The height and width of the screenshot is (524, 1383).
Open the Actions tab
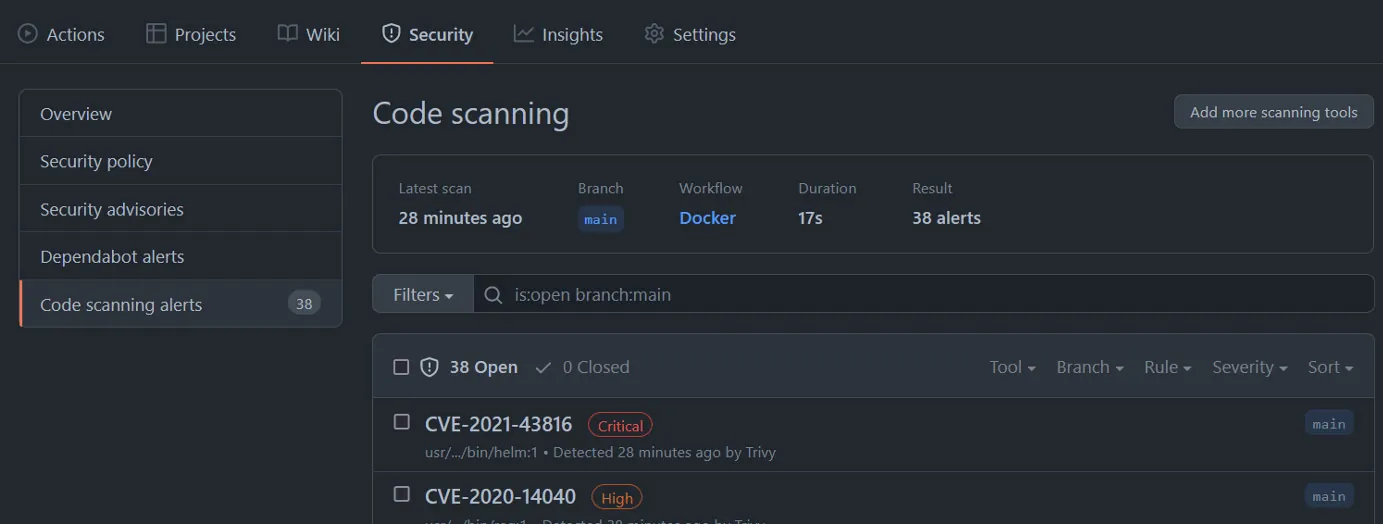[61, 34]
